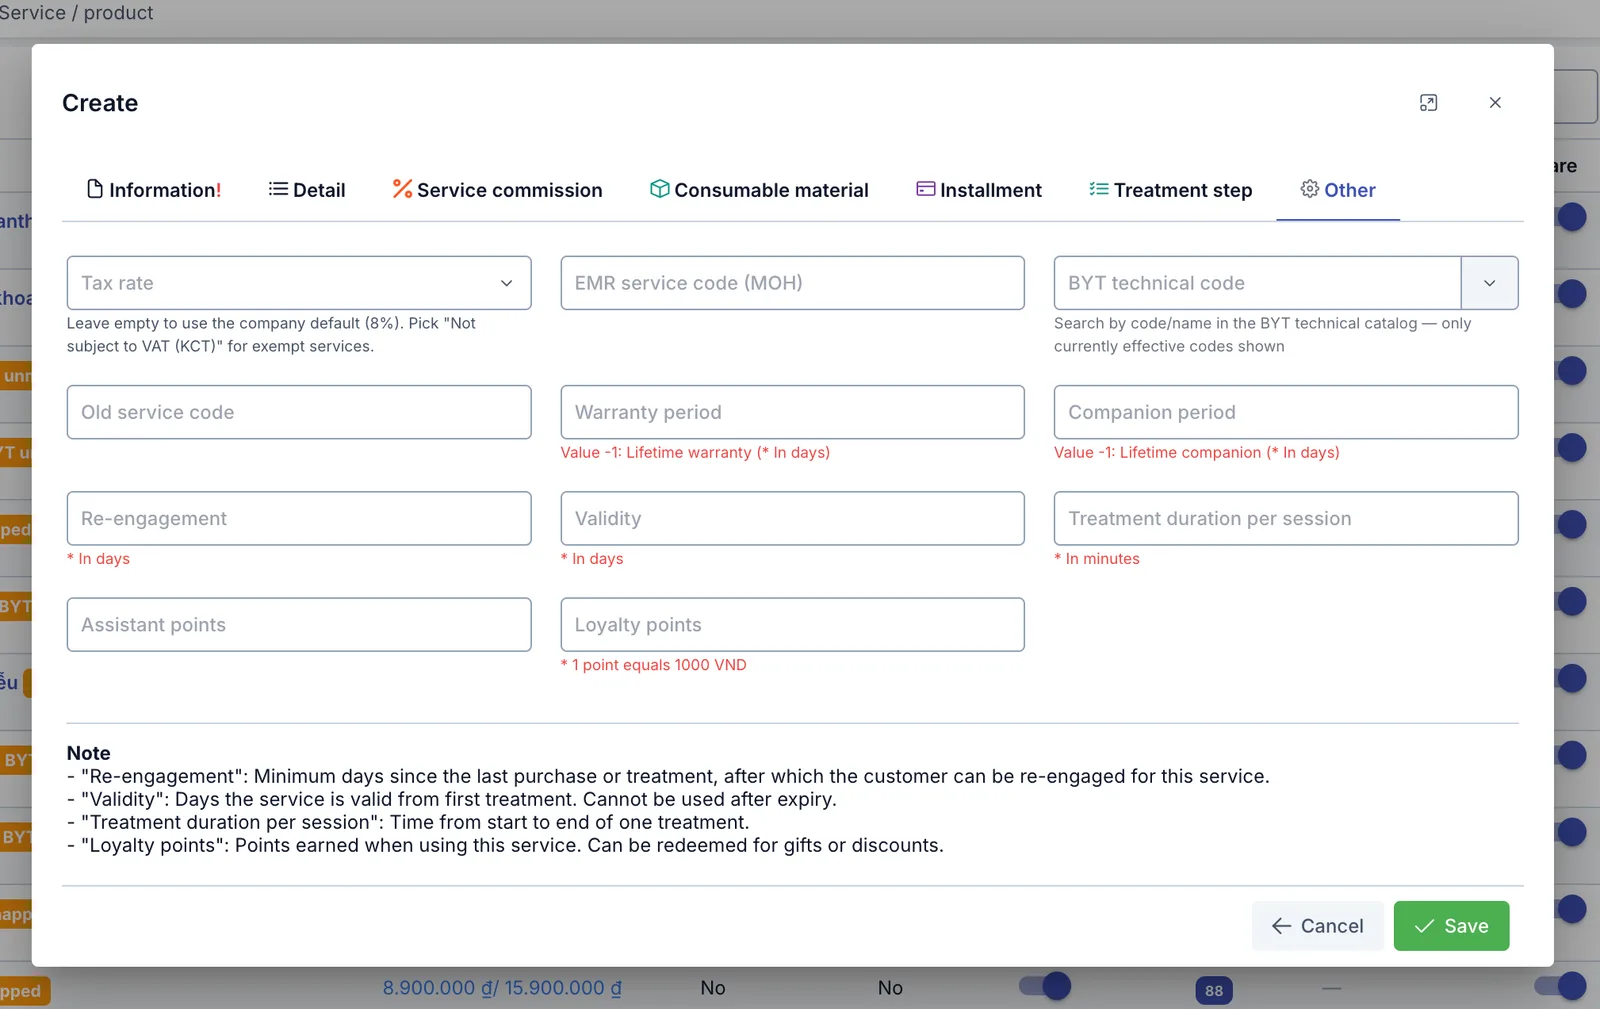Open the Service commission tab
1600x1009 pixels.
[497, 190]
